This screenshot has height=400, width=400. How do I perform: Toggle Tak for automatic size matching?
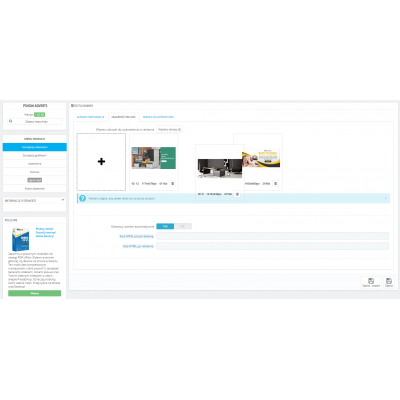(165, 226)
